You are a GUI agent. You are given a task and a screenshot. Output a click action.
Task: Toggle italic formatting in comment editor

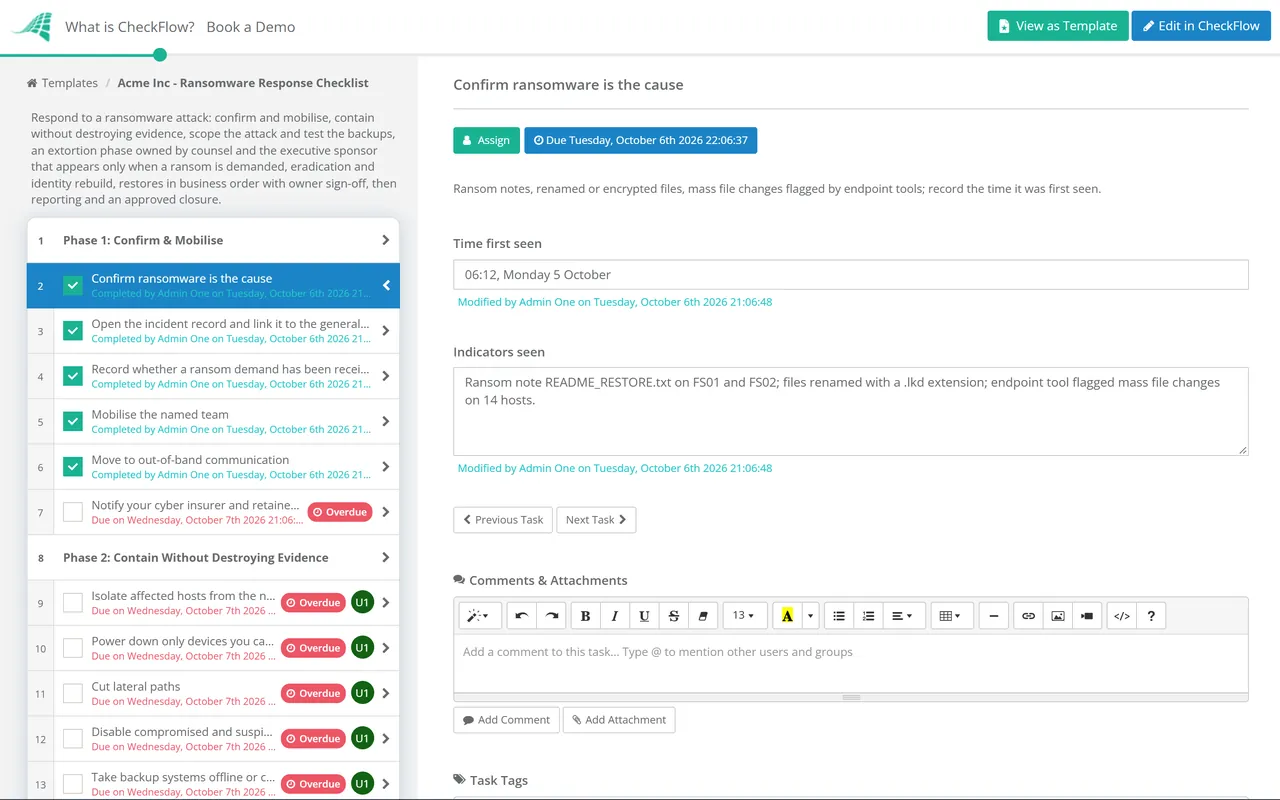615,616
